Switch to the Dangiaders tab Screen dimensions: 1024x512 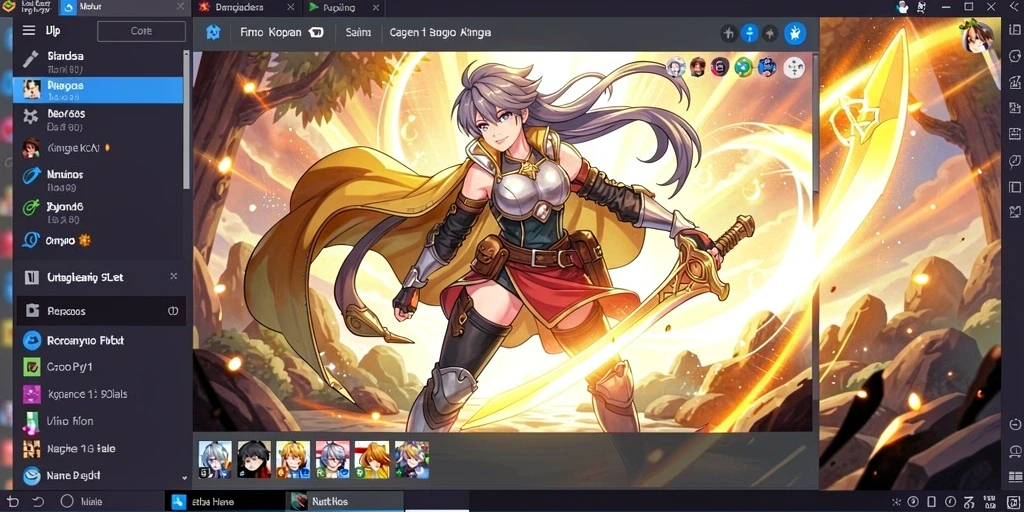(x=239, y=8)
